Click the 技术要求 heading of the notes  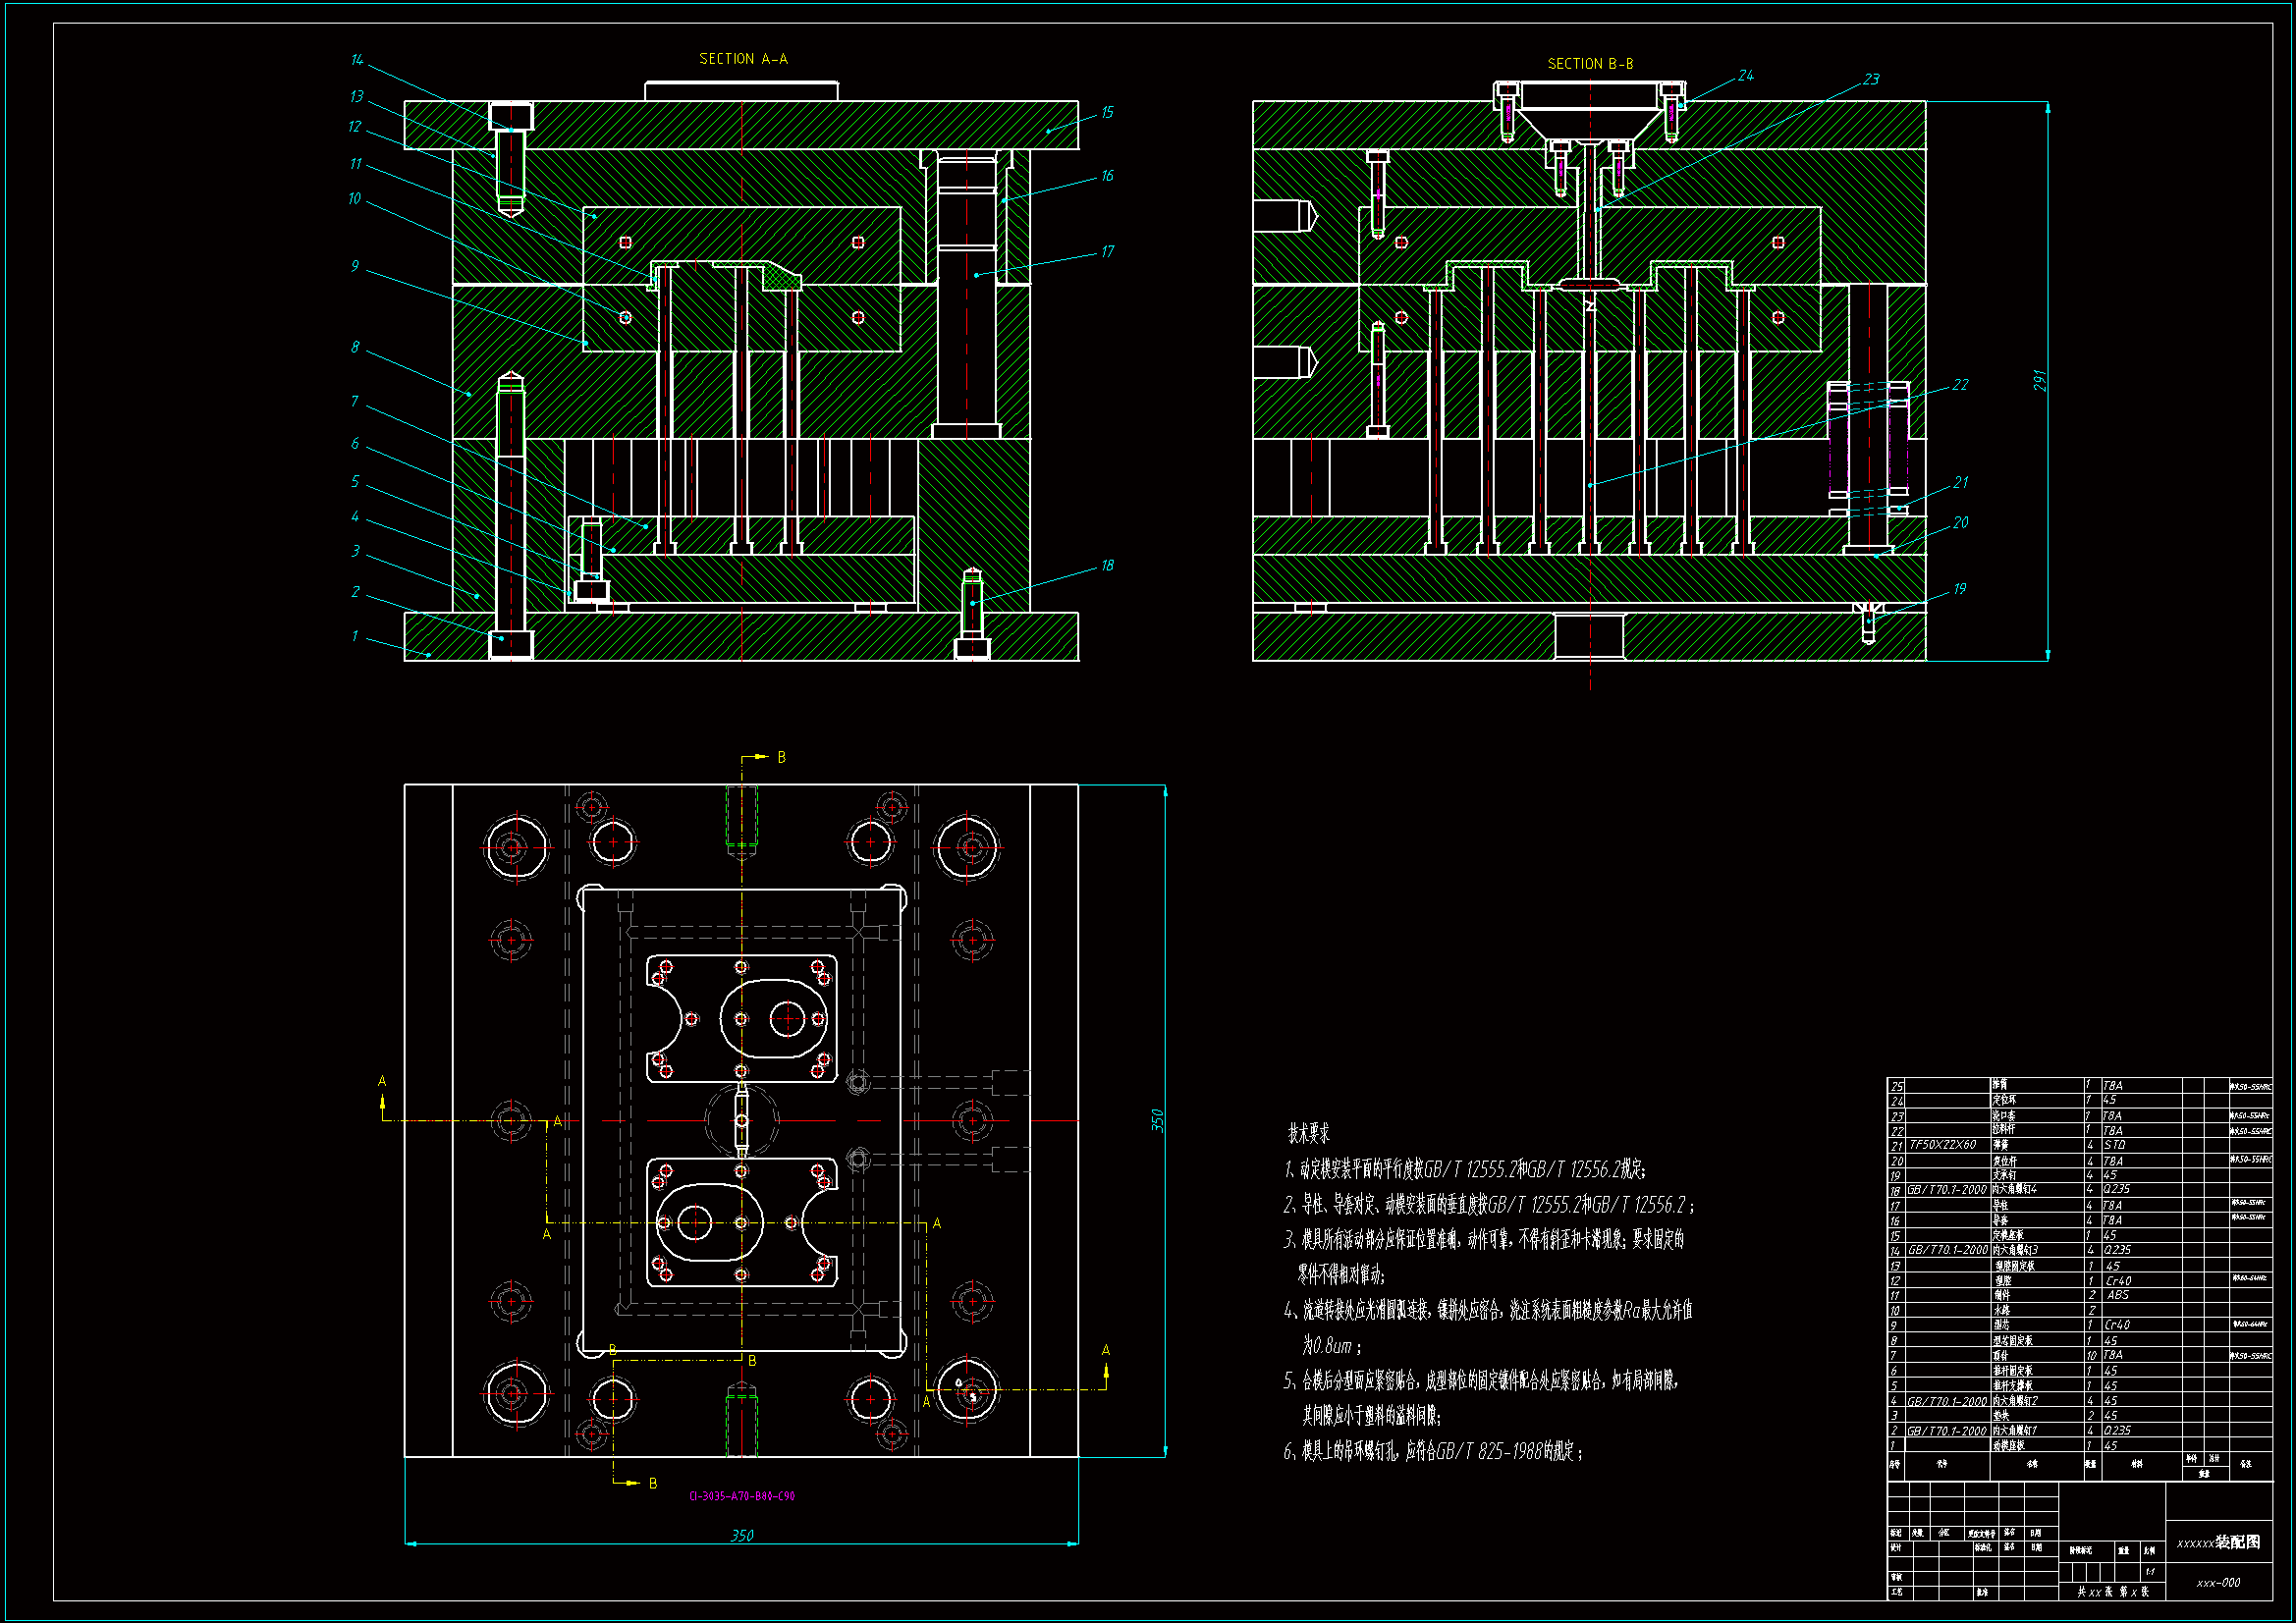coord(1308,1134)
